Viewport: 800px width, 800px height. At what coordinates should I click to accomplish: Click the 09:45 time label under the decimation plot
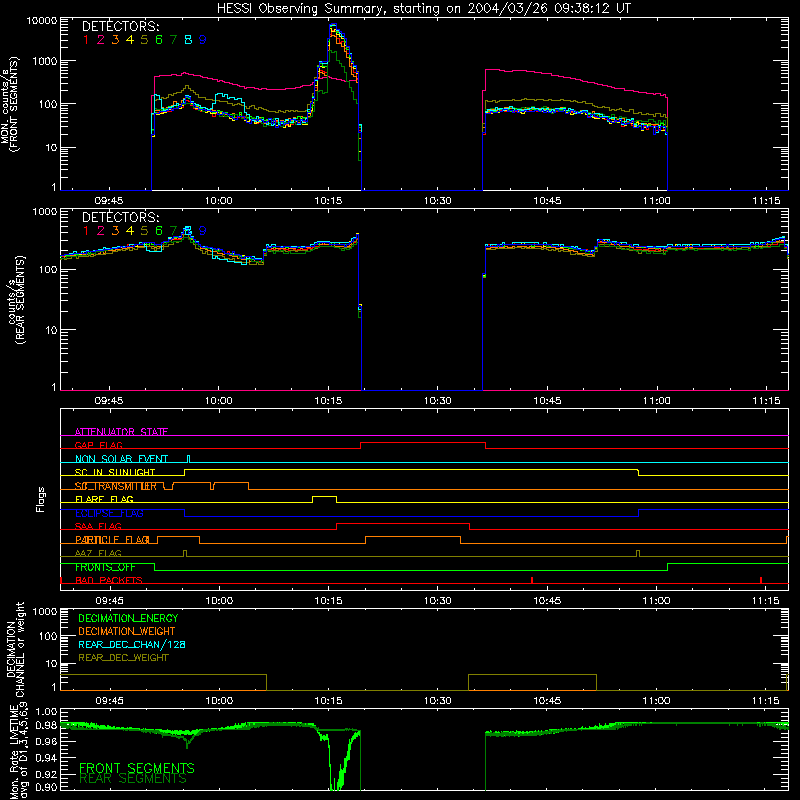109,701
